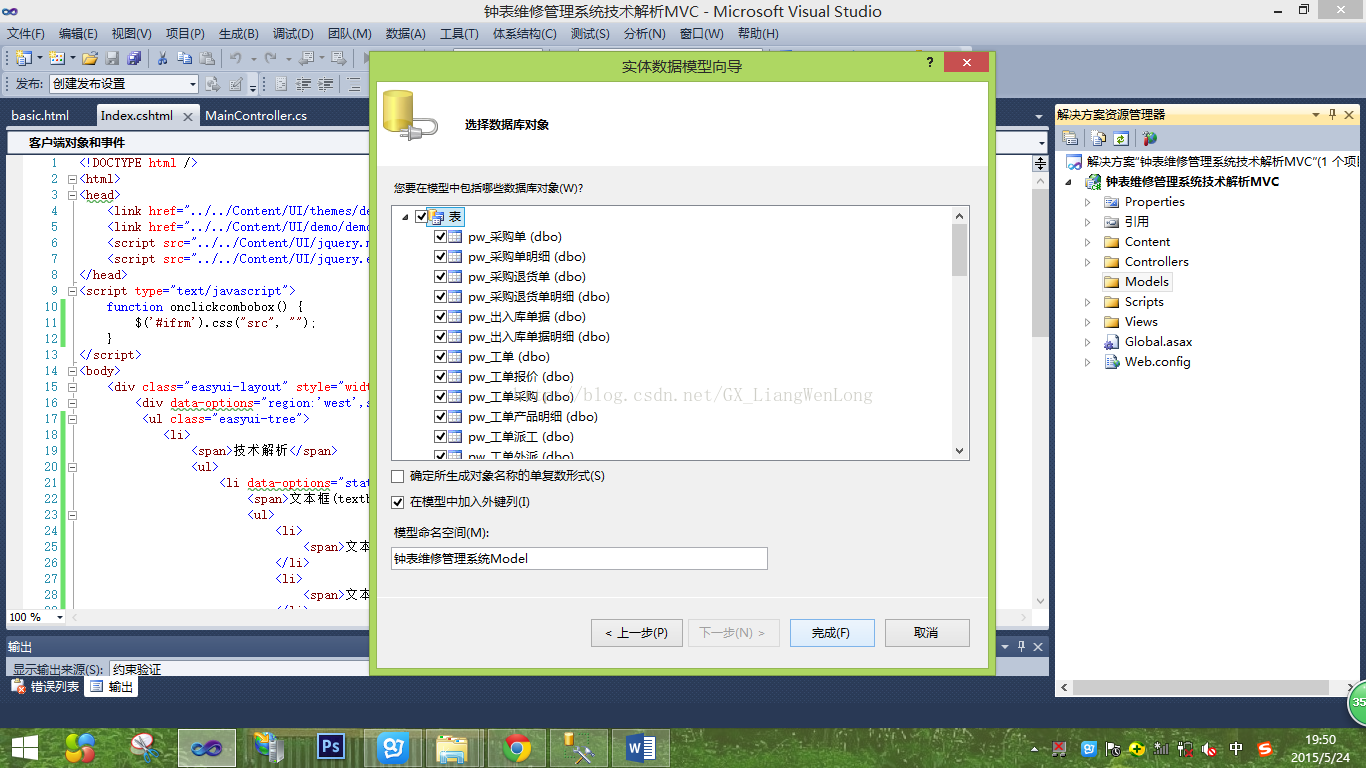Screen dimensions: 1366x768
Task: Switch to the 错误列表 panel tab
Action: click(x=46, y=687)
